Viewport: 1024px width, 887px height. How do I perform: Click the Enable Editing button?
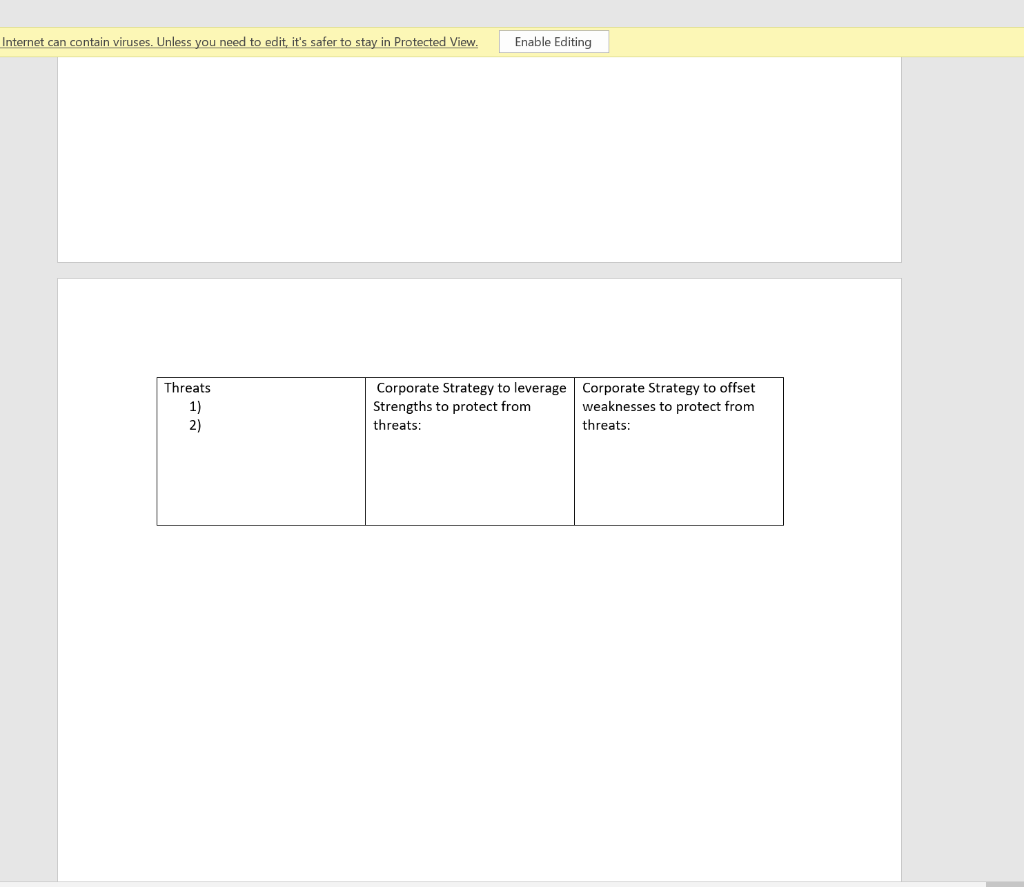pyautogui.click(x=553, y=41)
